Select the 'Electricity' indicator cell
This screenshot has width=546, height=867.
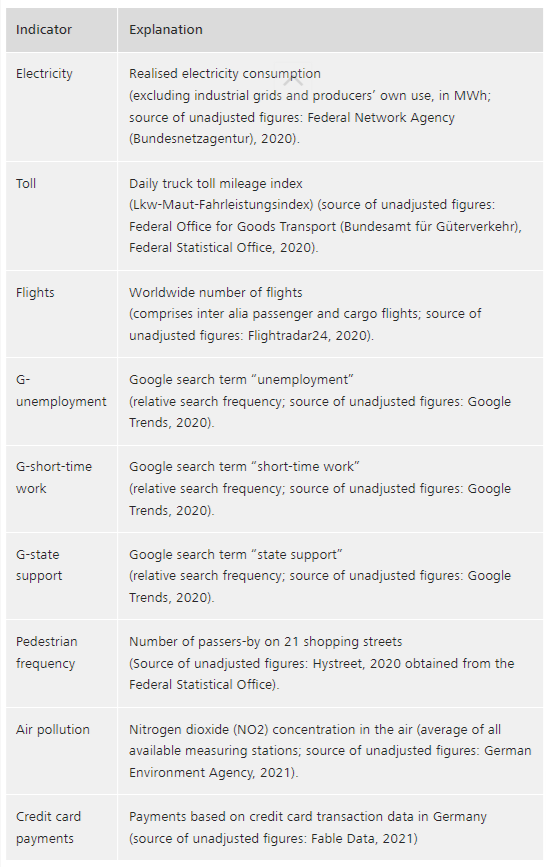click(x=61, y=107)
